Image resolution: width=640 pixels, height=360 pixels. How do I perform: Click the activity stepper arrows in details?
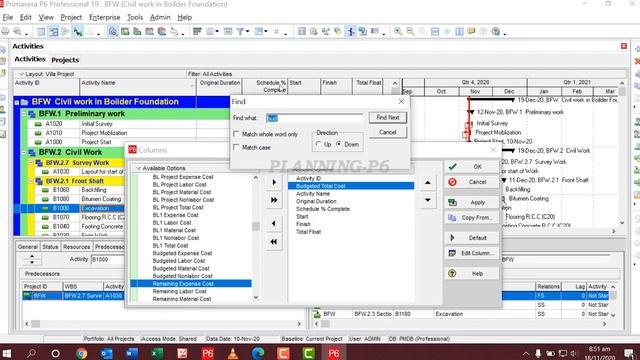point(32,259)
